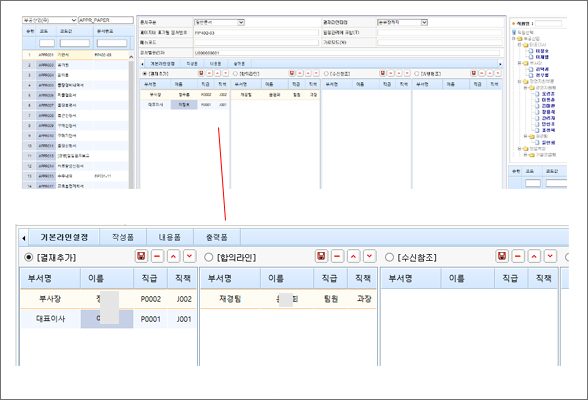Image resolution: width=588 pixels, height=400 pixels.
Task: Click the 합의라인 up arrow in the enlarged detail
Action: (x=353, y=256)
